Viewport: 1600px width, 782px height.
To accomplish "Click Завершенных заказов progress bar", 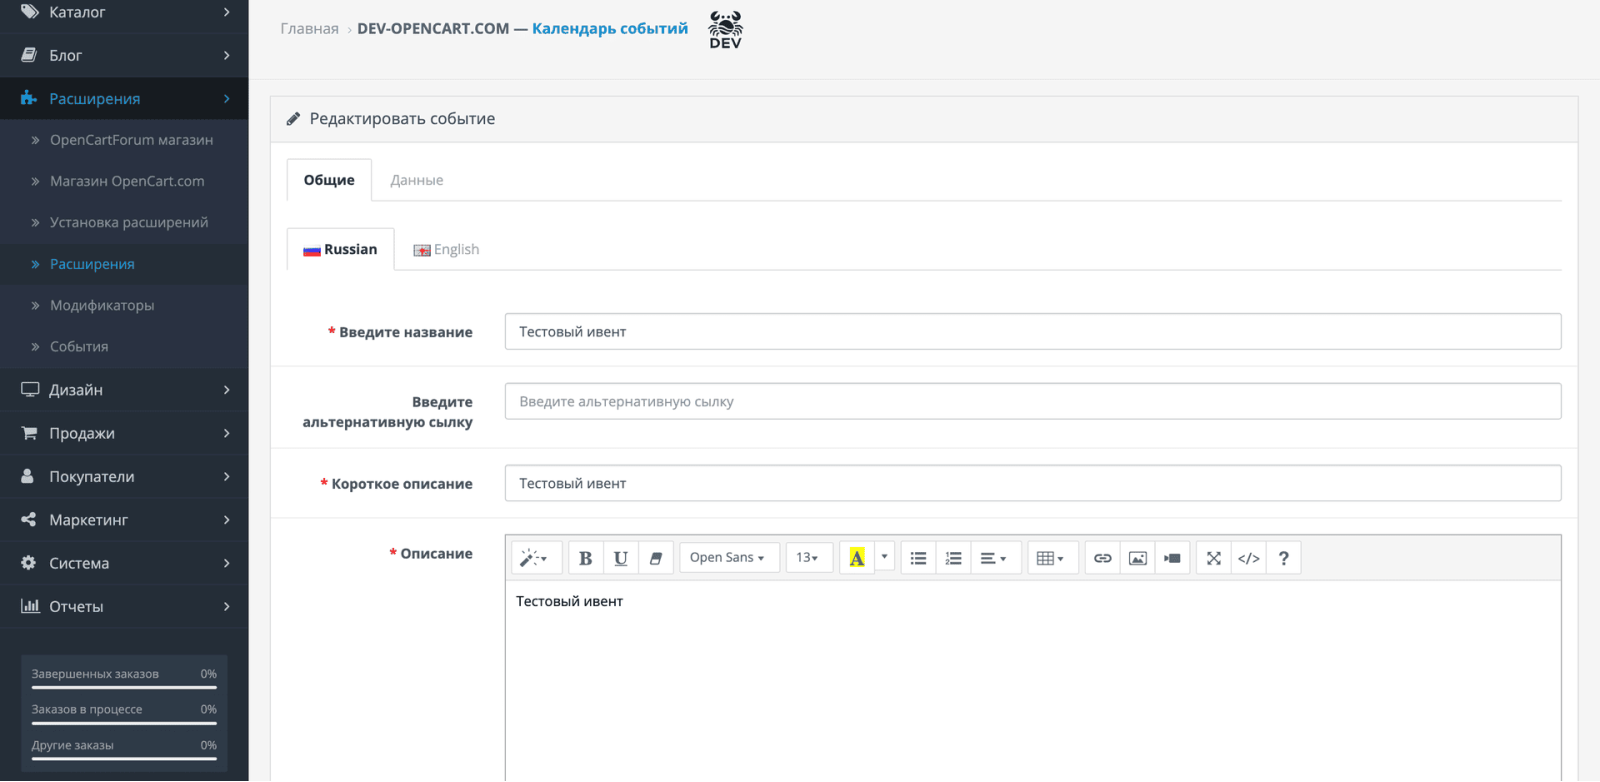I will 124,687.
